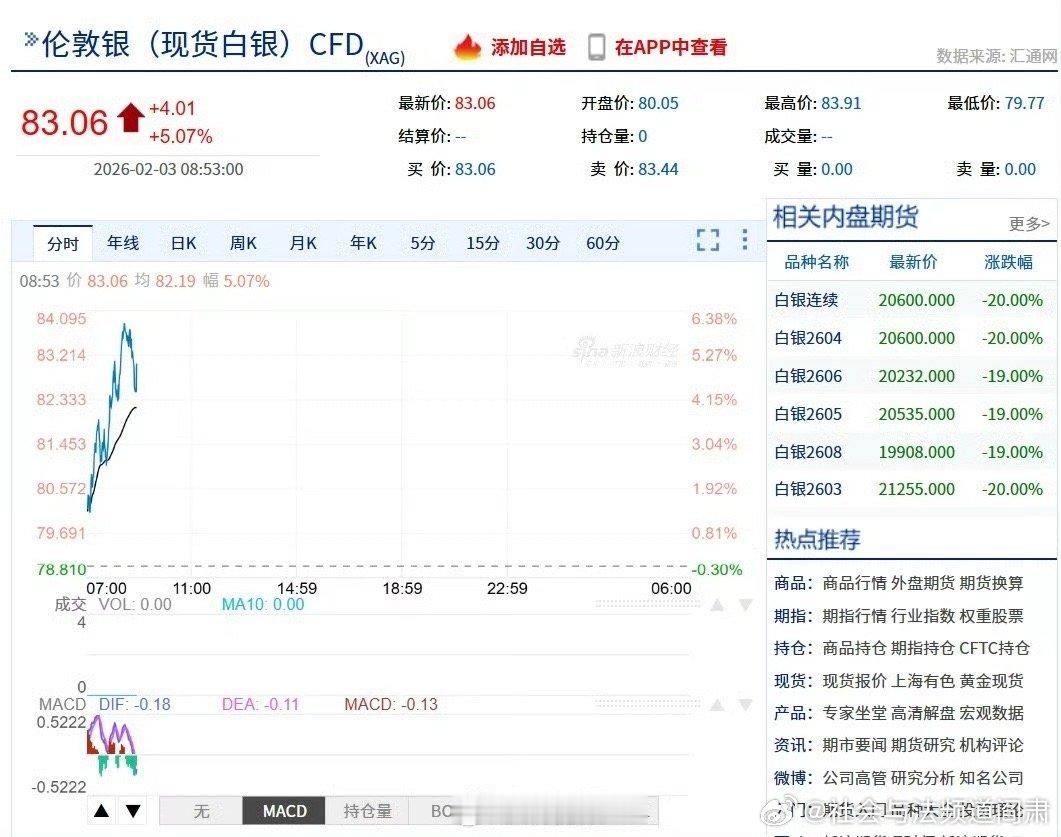Select the 15分 interval tab
The image size is (1061, 837).
483,243
